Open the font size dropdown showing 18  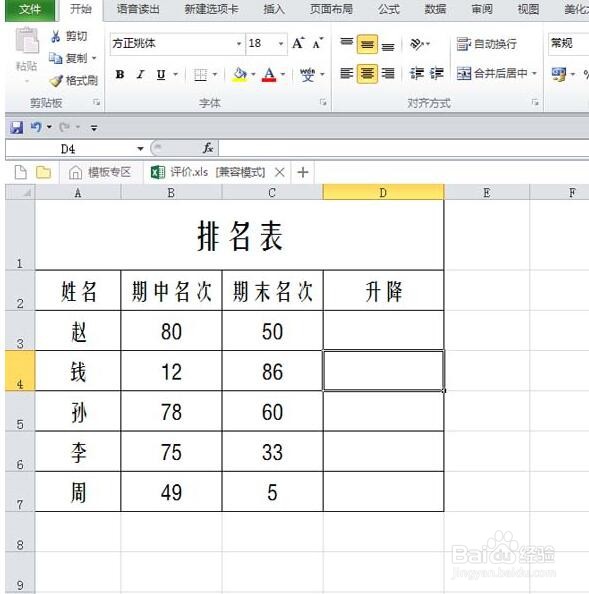pos(281,44)
